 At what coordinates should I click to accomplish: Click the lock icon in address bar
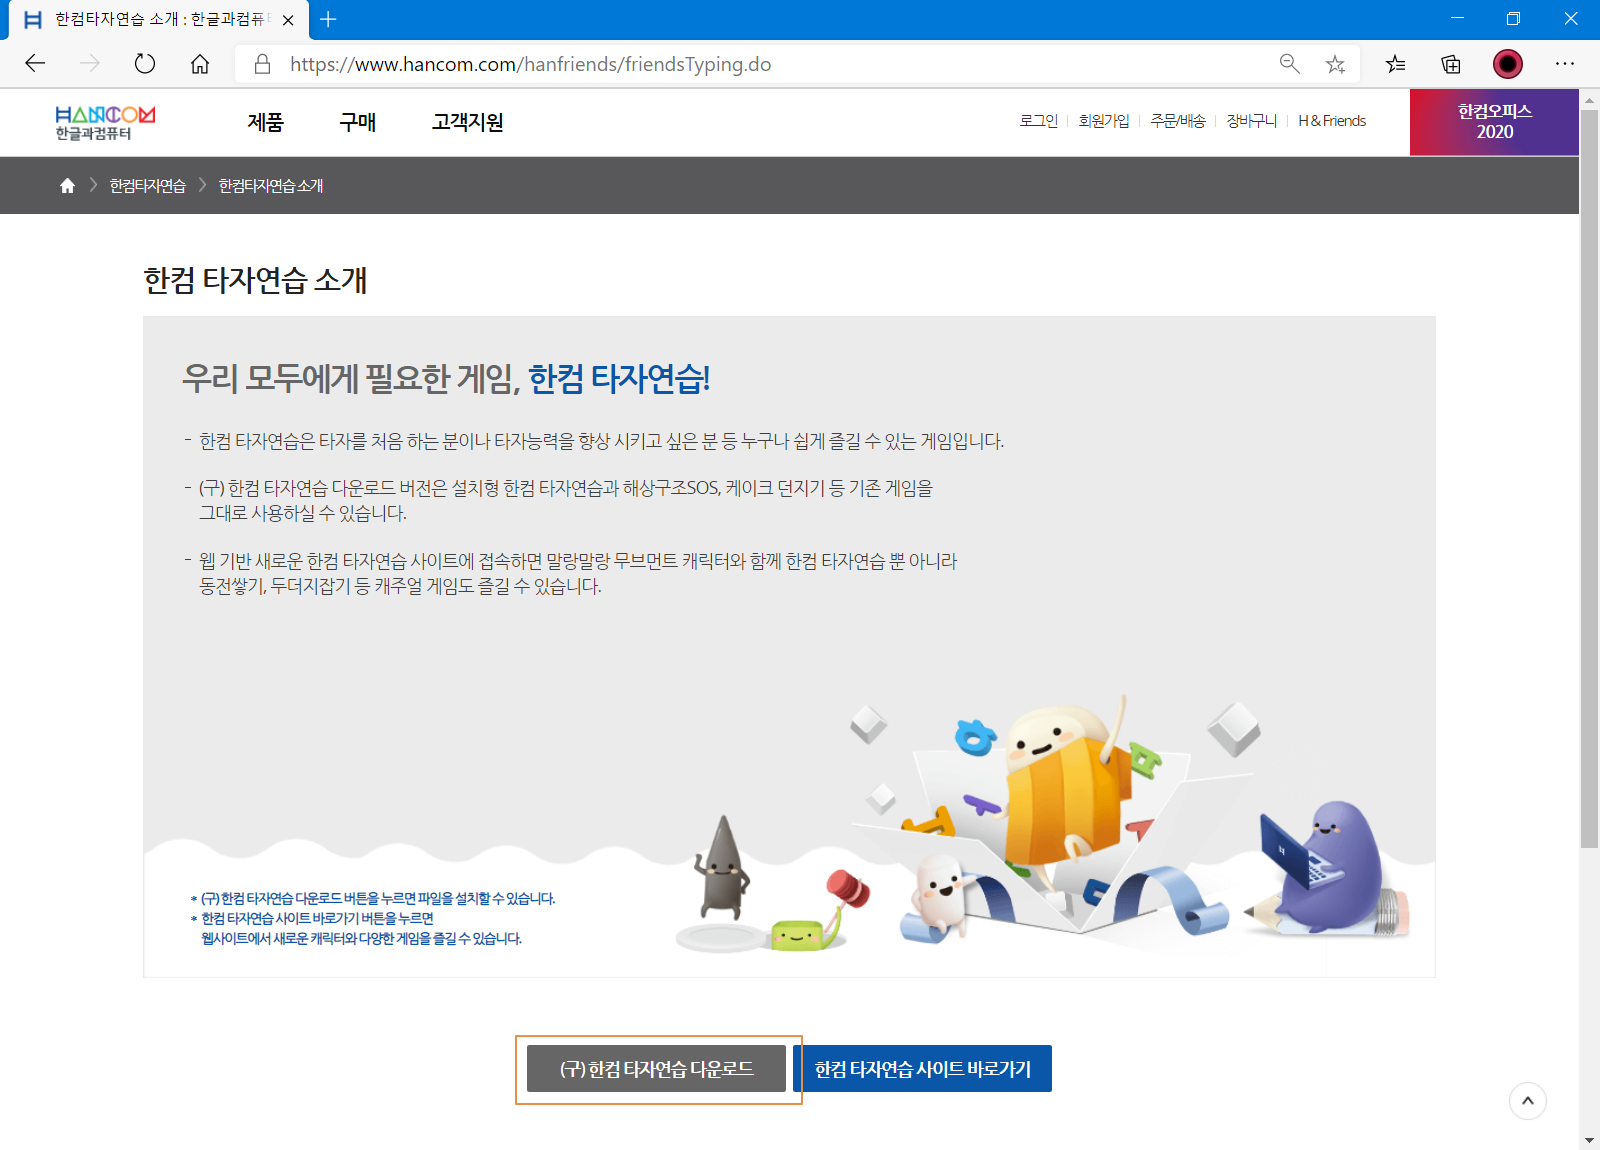point(262,64)
